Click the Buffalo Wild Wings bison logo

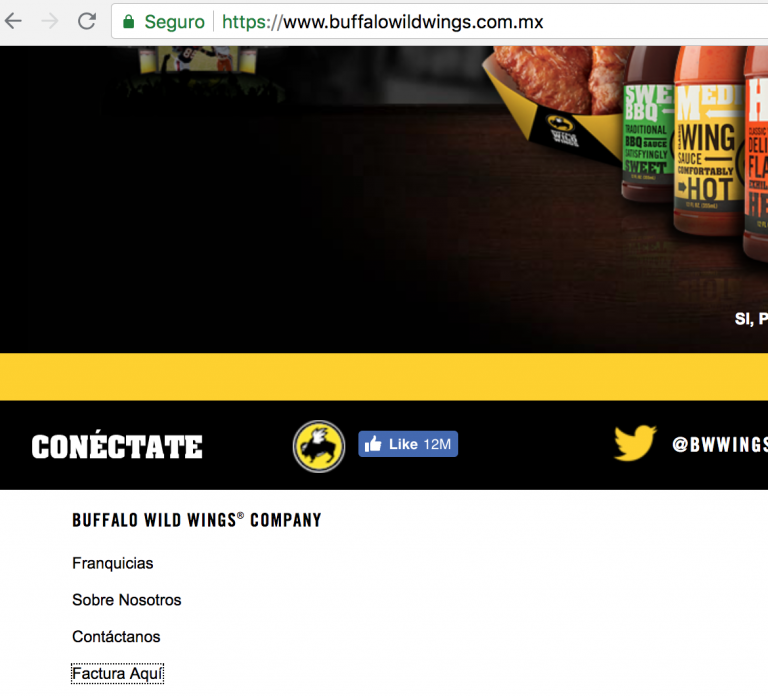(x=319, y=446)
